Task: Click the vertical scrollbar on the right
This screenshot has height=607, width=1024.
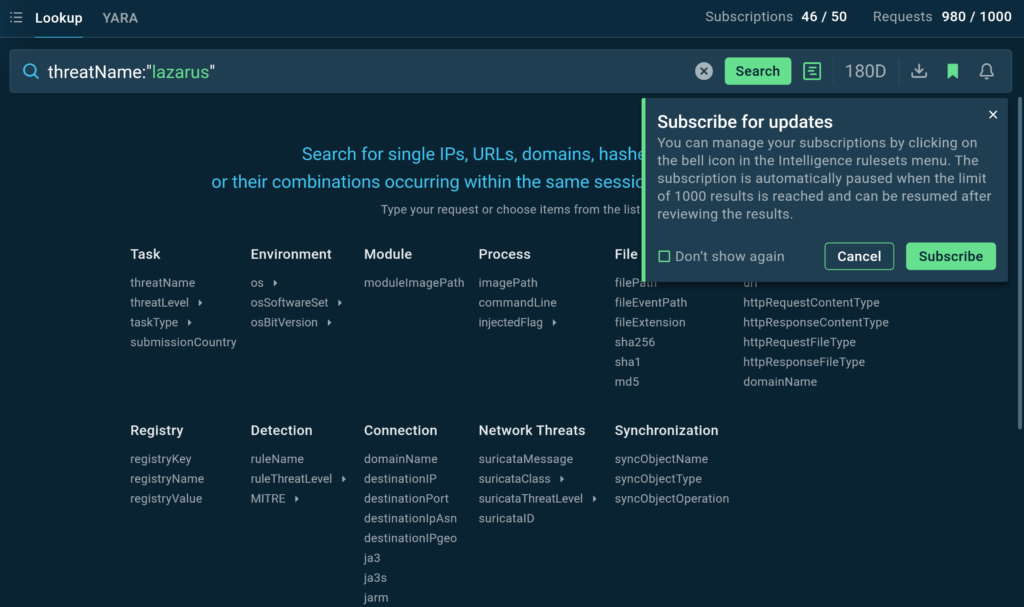Action: [x=1019, y=260]
